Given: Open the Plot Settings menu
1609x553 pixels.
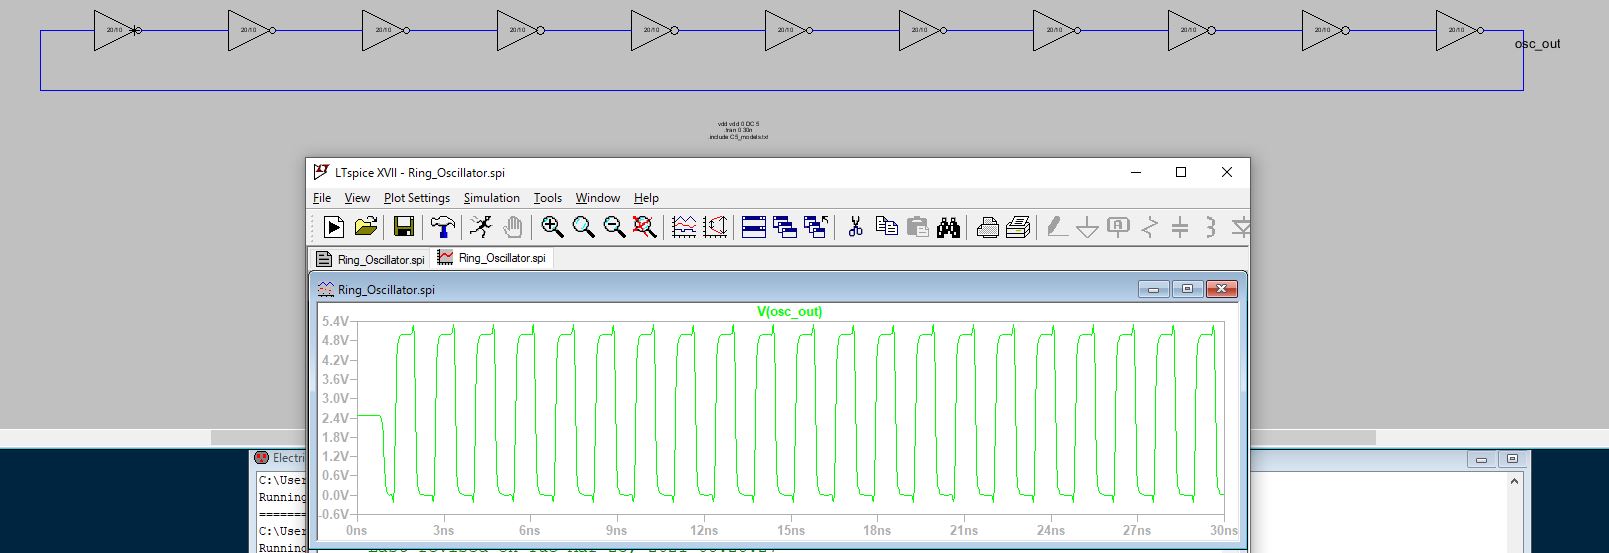Looking at the screenshot, I should coord(416,198).
